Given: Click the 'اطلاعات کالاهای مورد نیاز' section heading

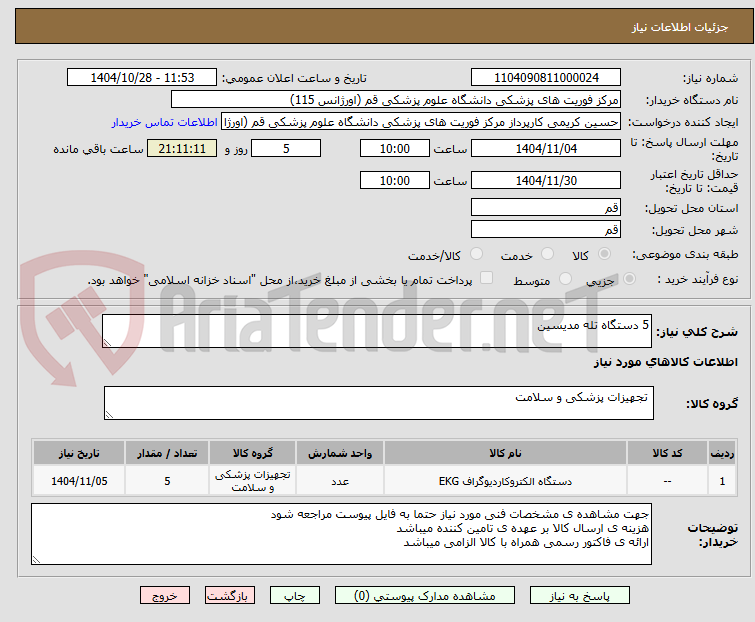Looking at the screenshot, I should coord(665,362).
